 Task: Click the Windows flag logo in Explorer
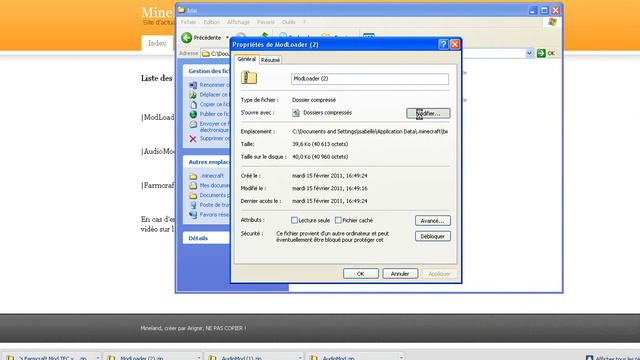[x=552, y=22]
